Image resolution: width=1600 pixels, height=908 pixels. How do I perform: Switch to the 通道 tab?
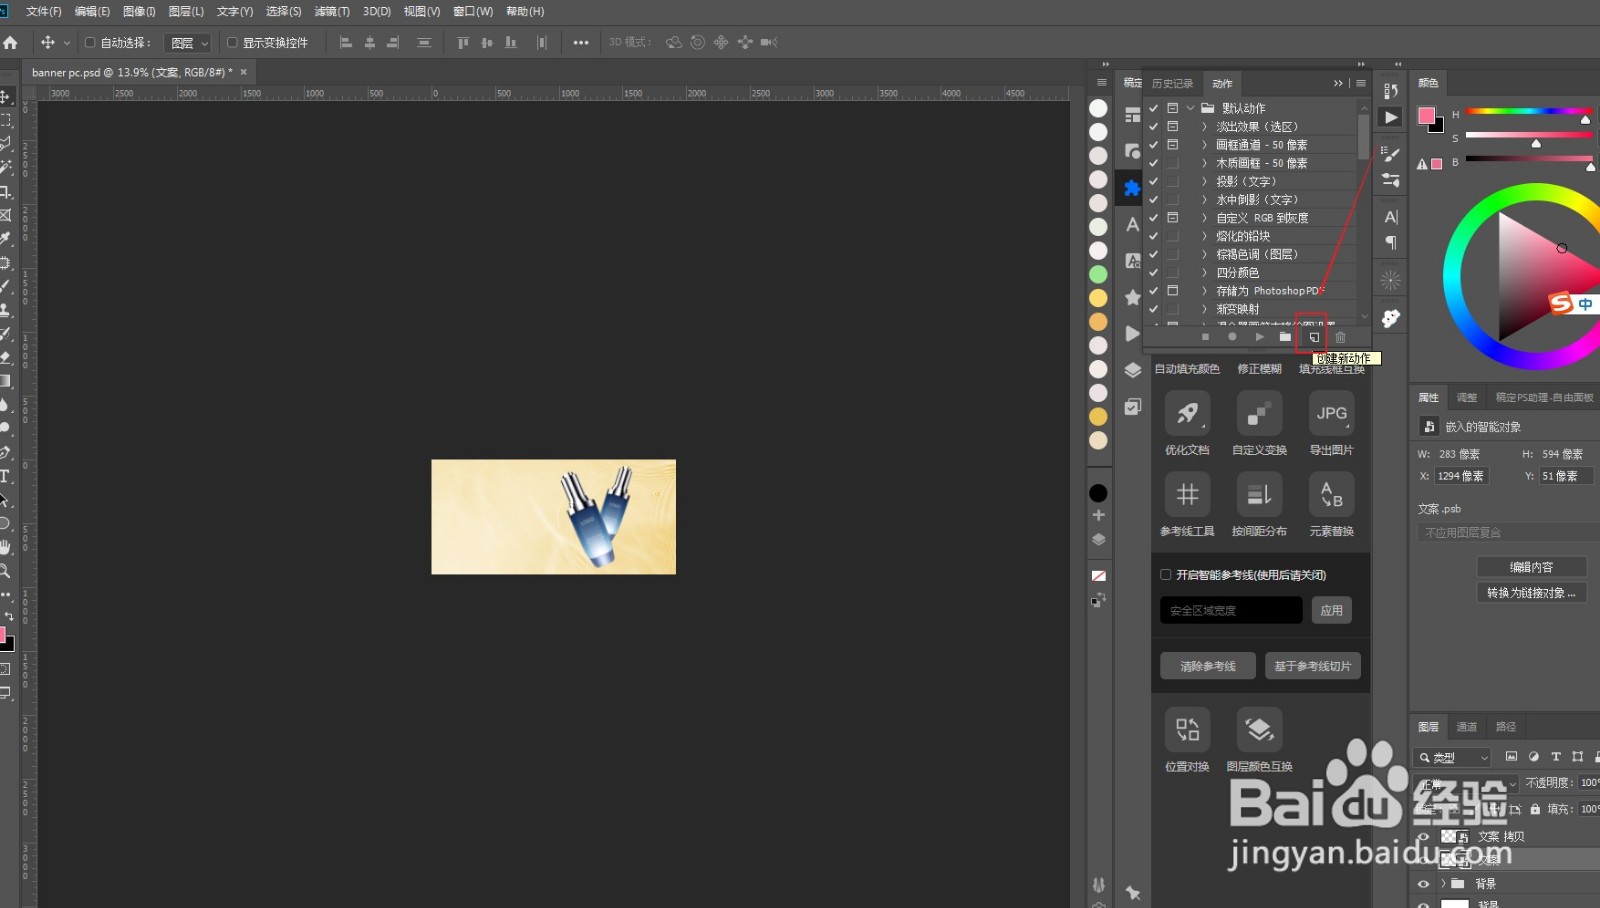point(1467,727)
